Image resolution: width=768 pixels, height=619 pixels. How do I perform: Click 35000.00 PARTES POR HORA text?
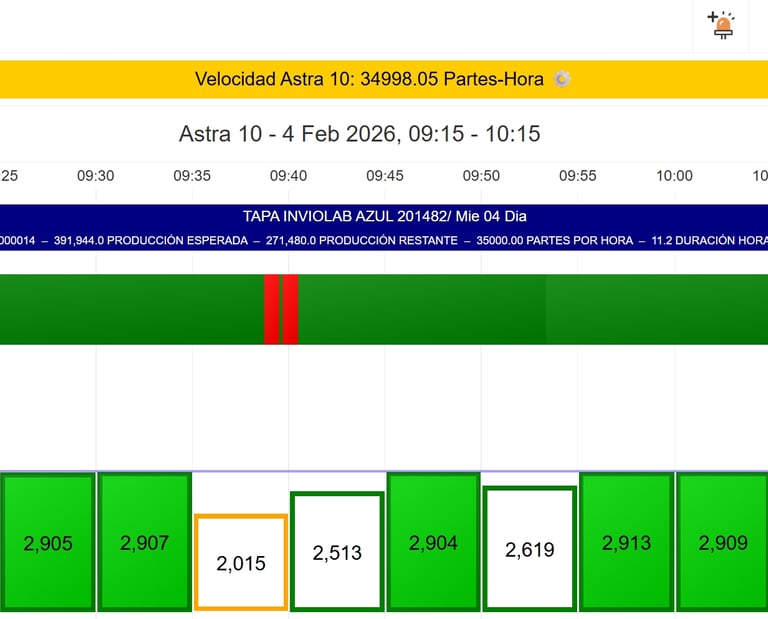pos(554,240)
